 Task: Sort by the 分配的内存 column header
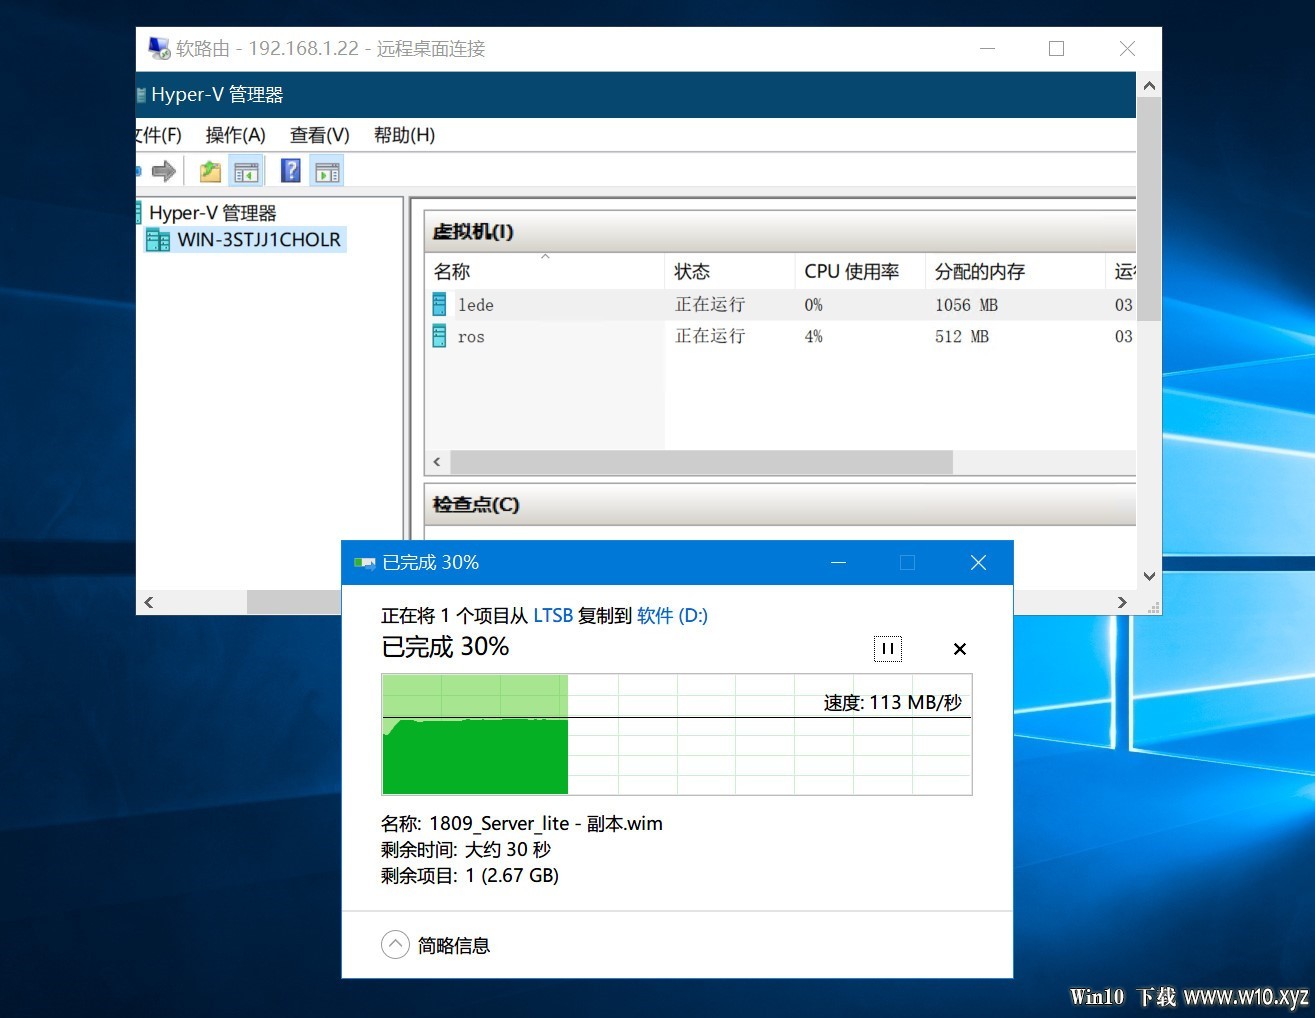1014,271
